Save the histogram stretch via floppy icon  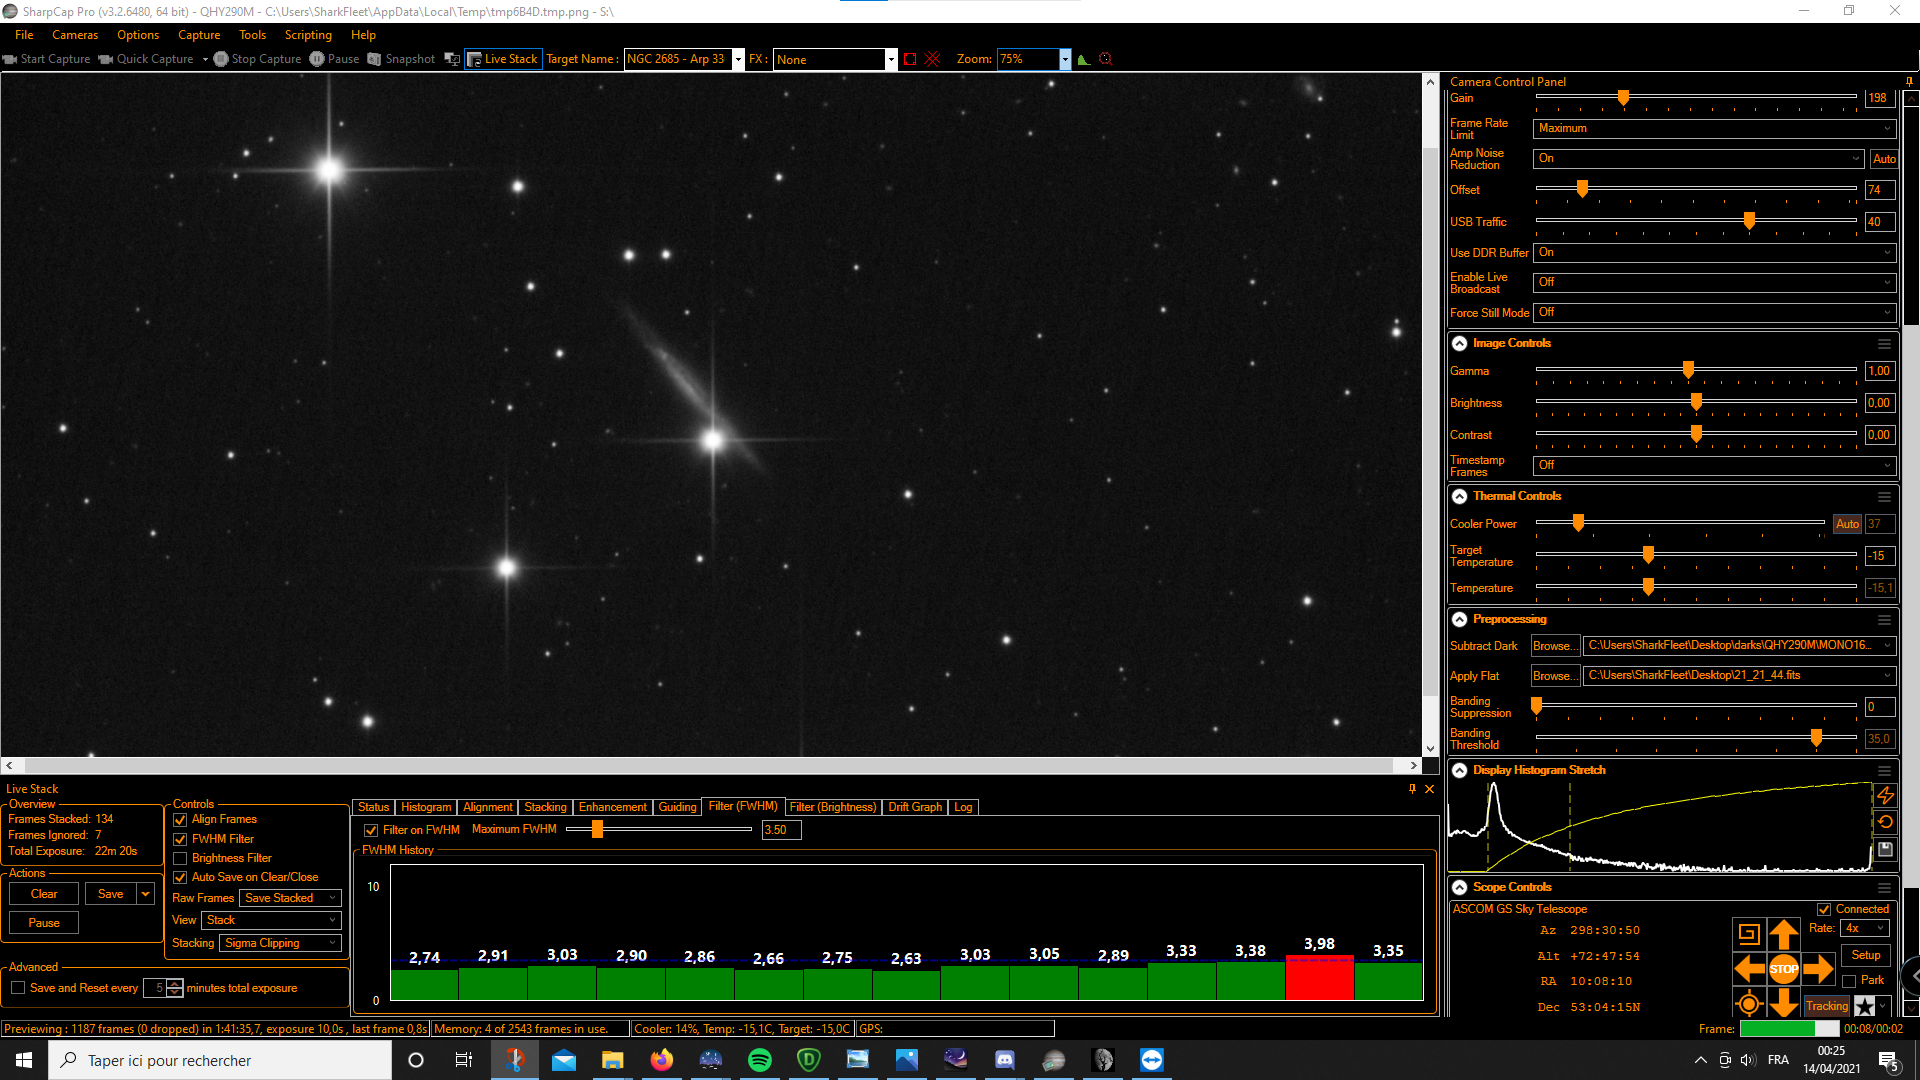[x=1885, y=849]
